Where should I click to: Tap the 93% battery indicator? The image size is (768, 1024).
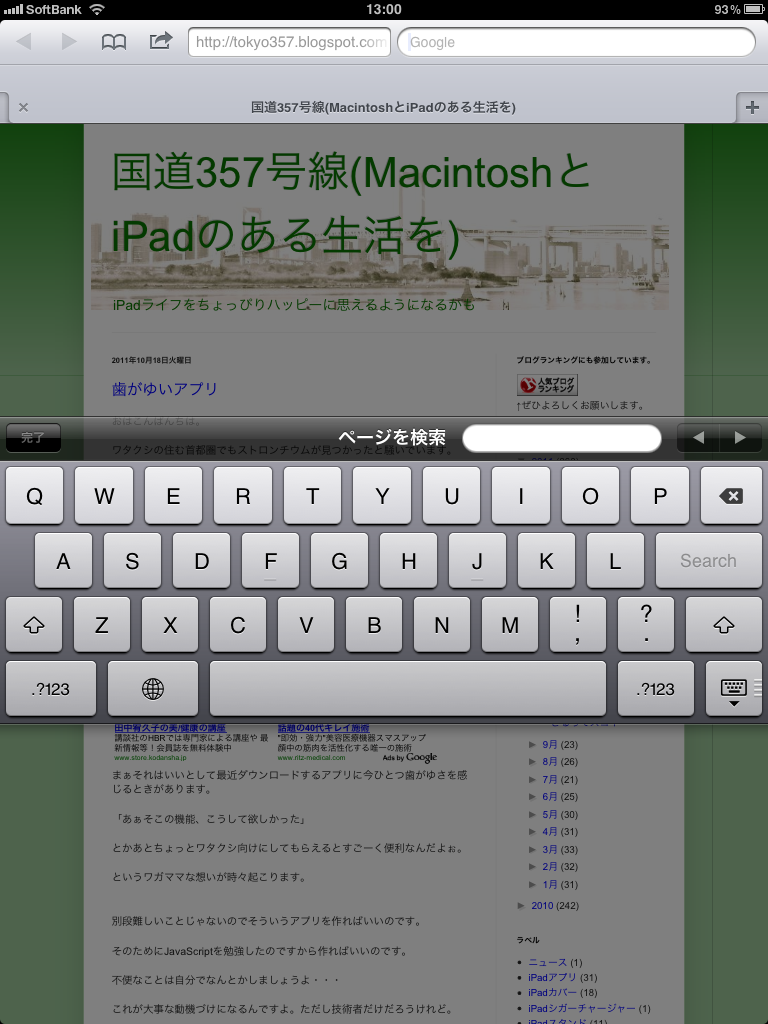[738, 9]
